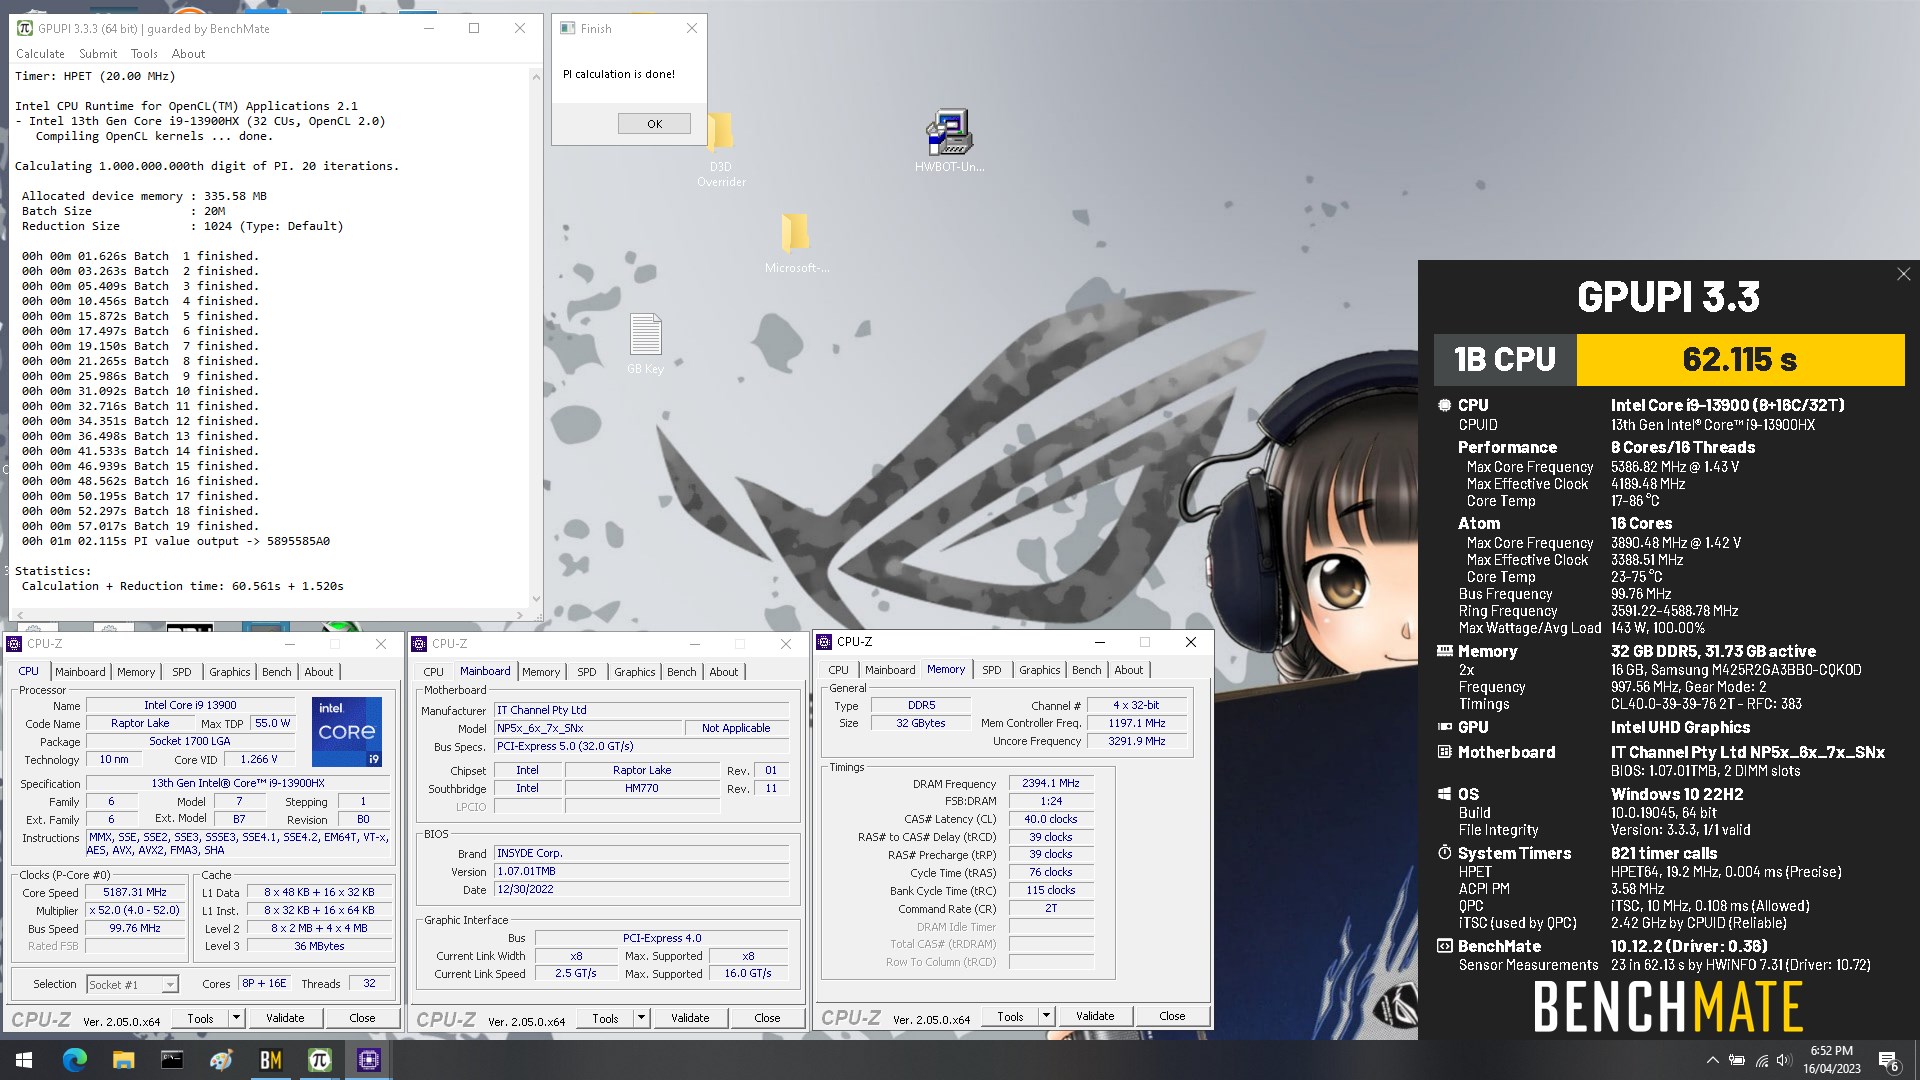Click the battery power icon in system tray
The height and width of the screenshot is (1080, 1920).
pos(1737,1060)
